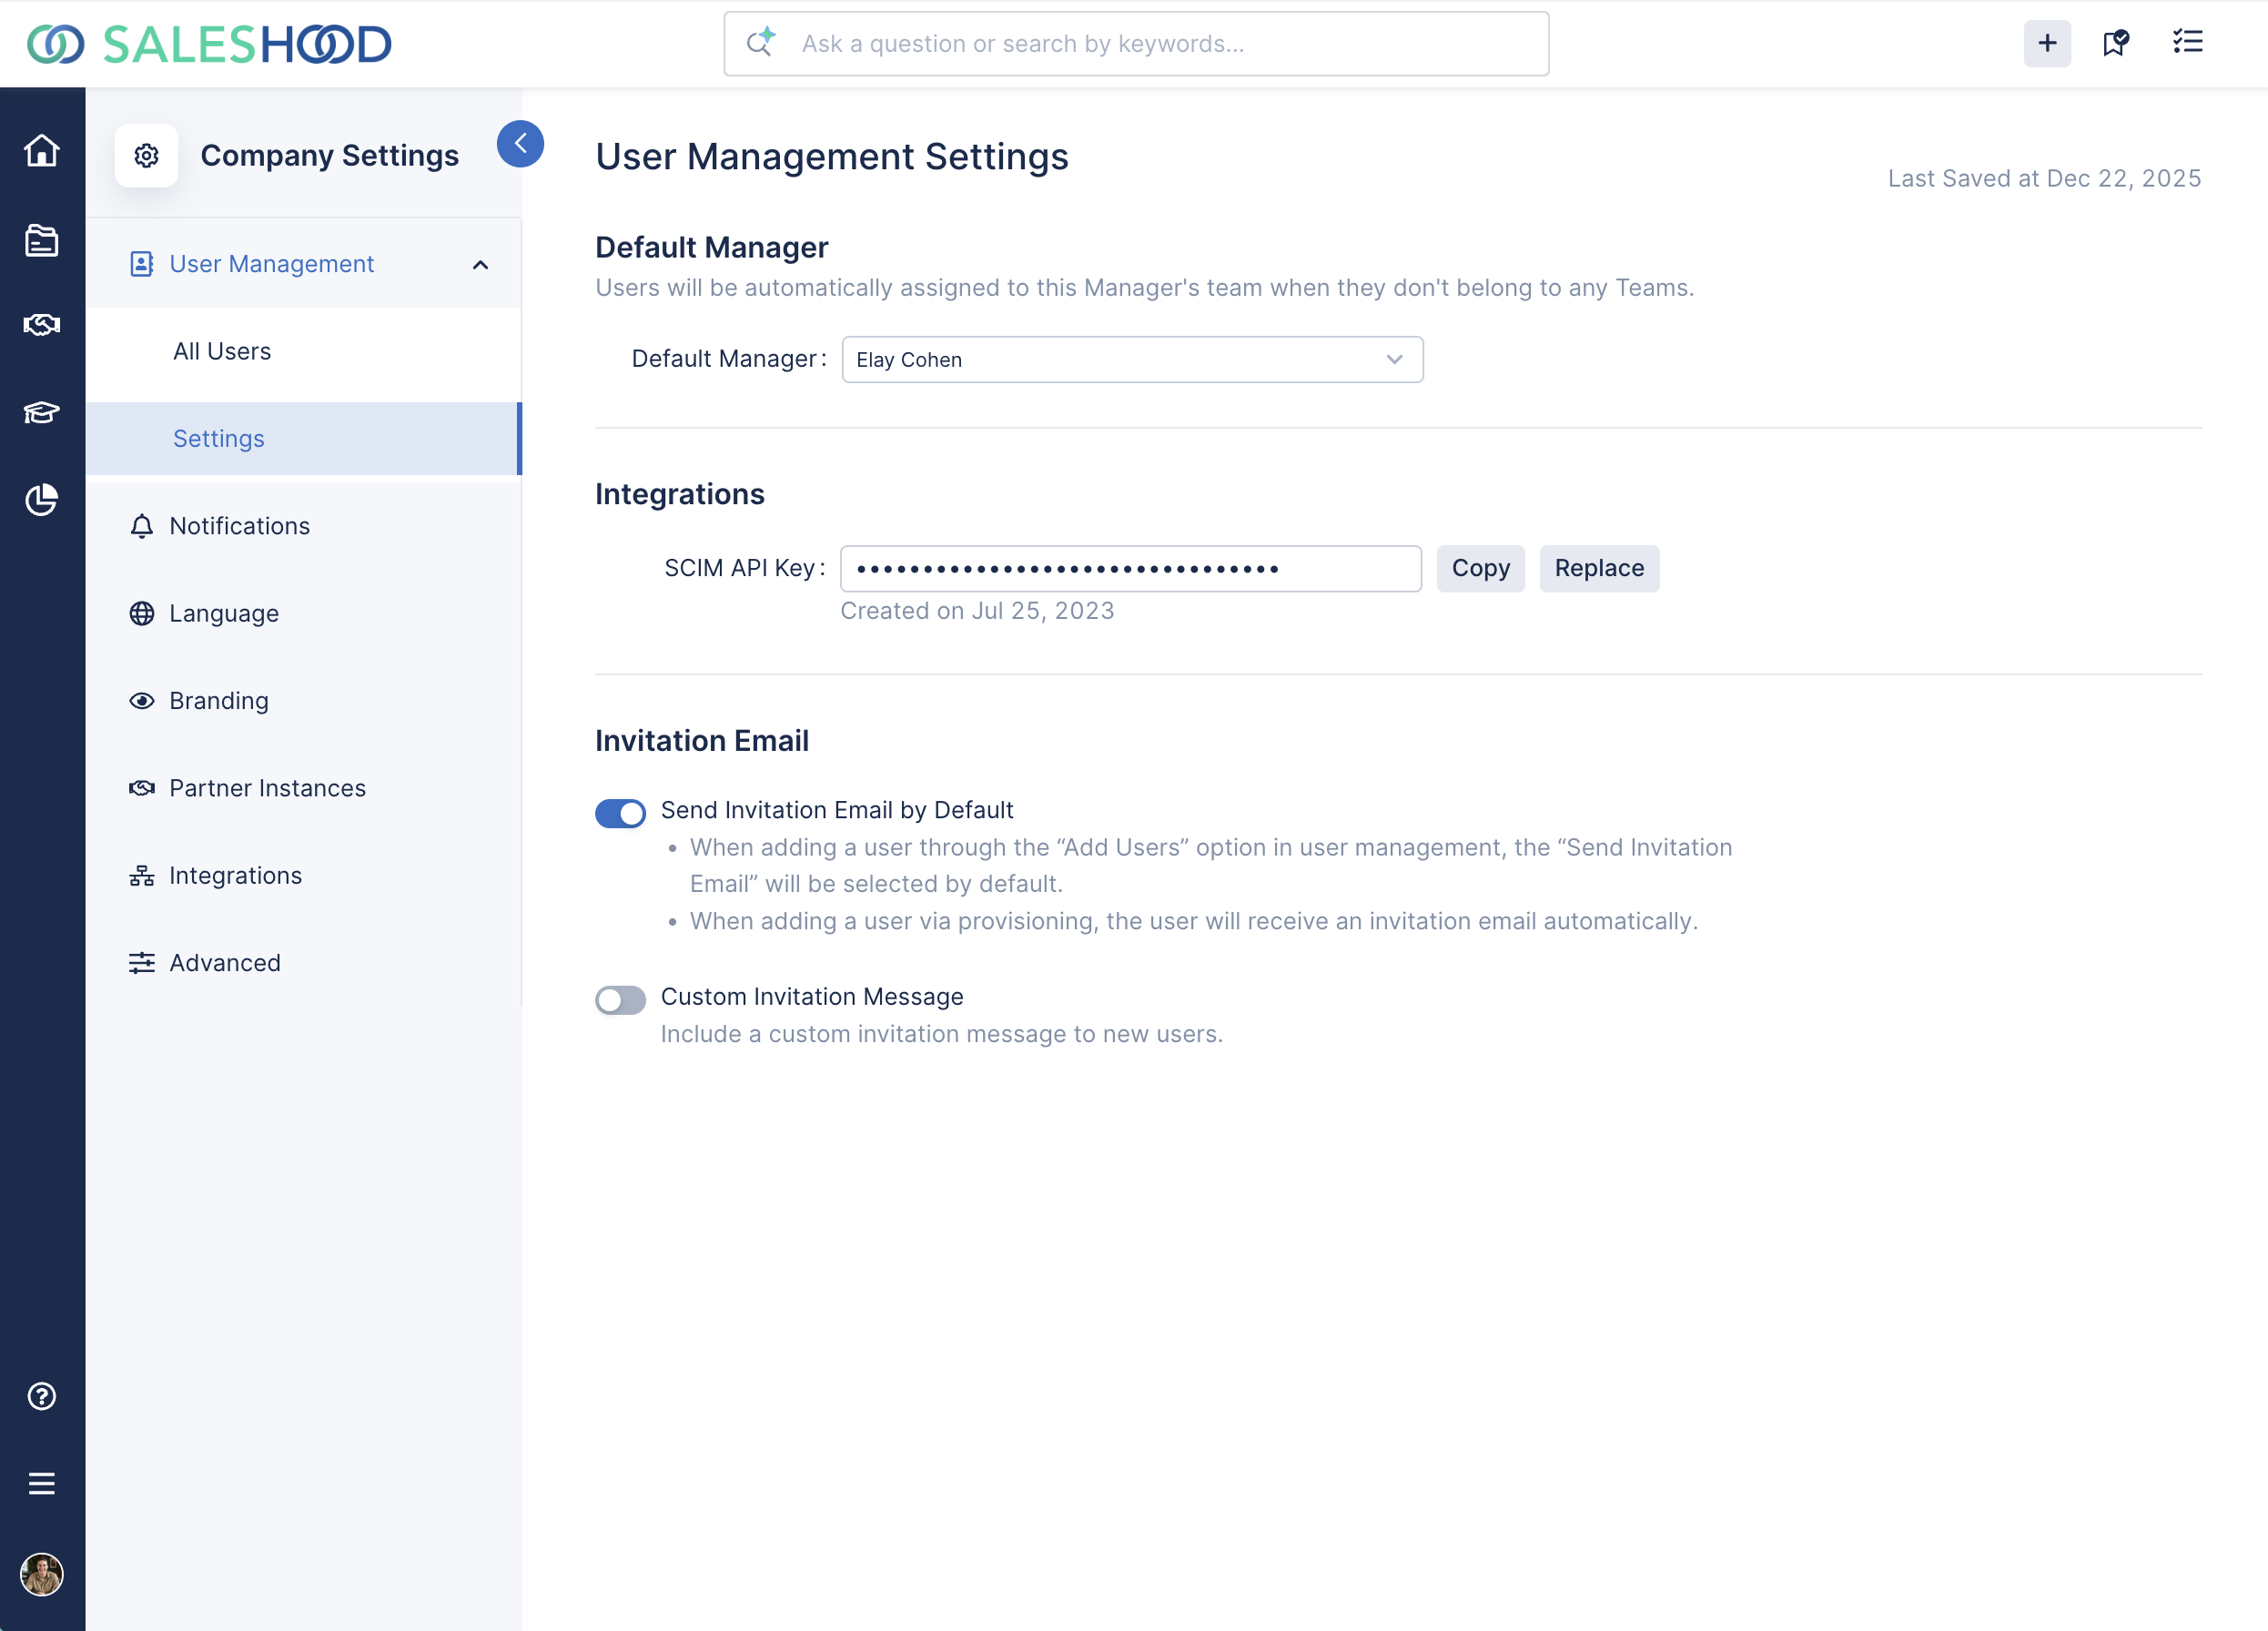The image size is (2268, 1631).
Task: Open the Notifications settings section
Action: pyautogui.click(x=239, y=525)
